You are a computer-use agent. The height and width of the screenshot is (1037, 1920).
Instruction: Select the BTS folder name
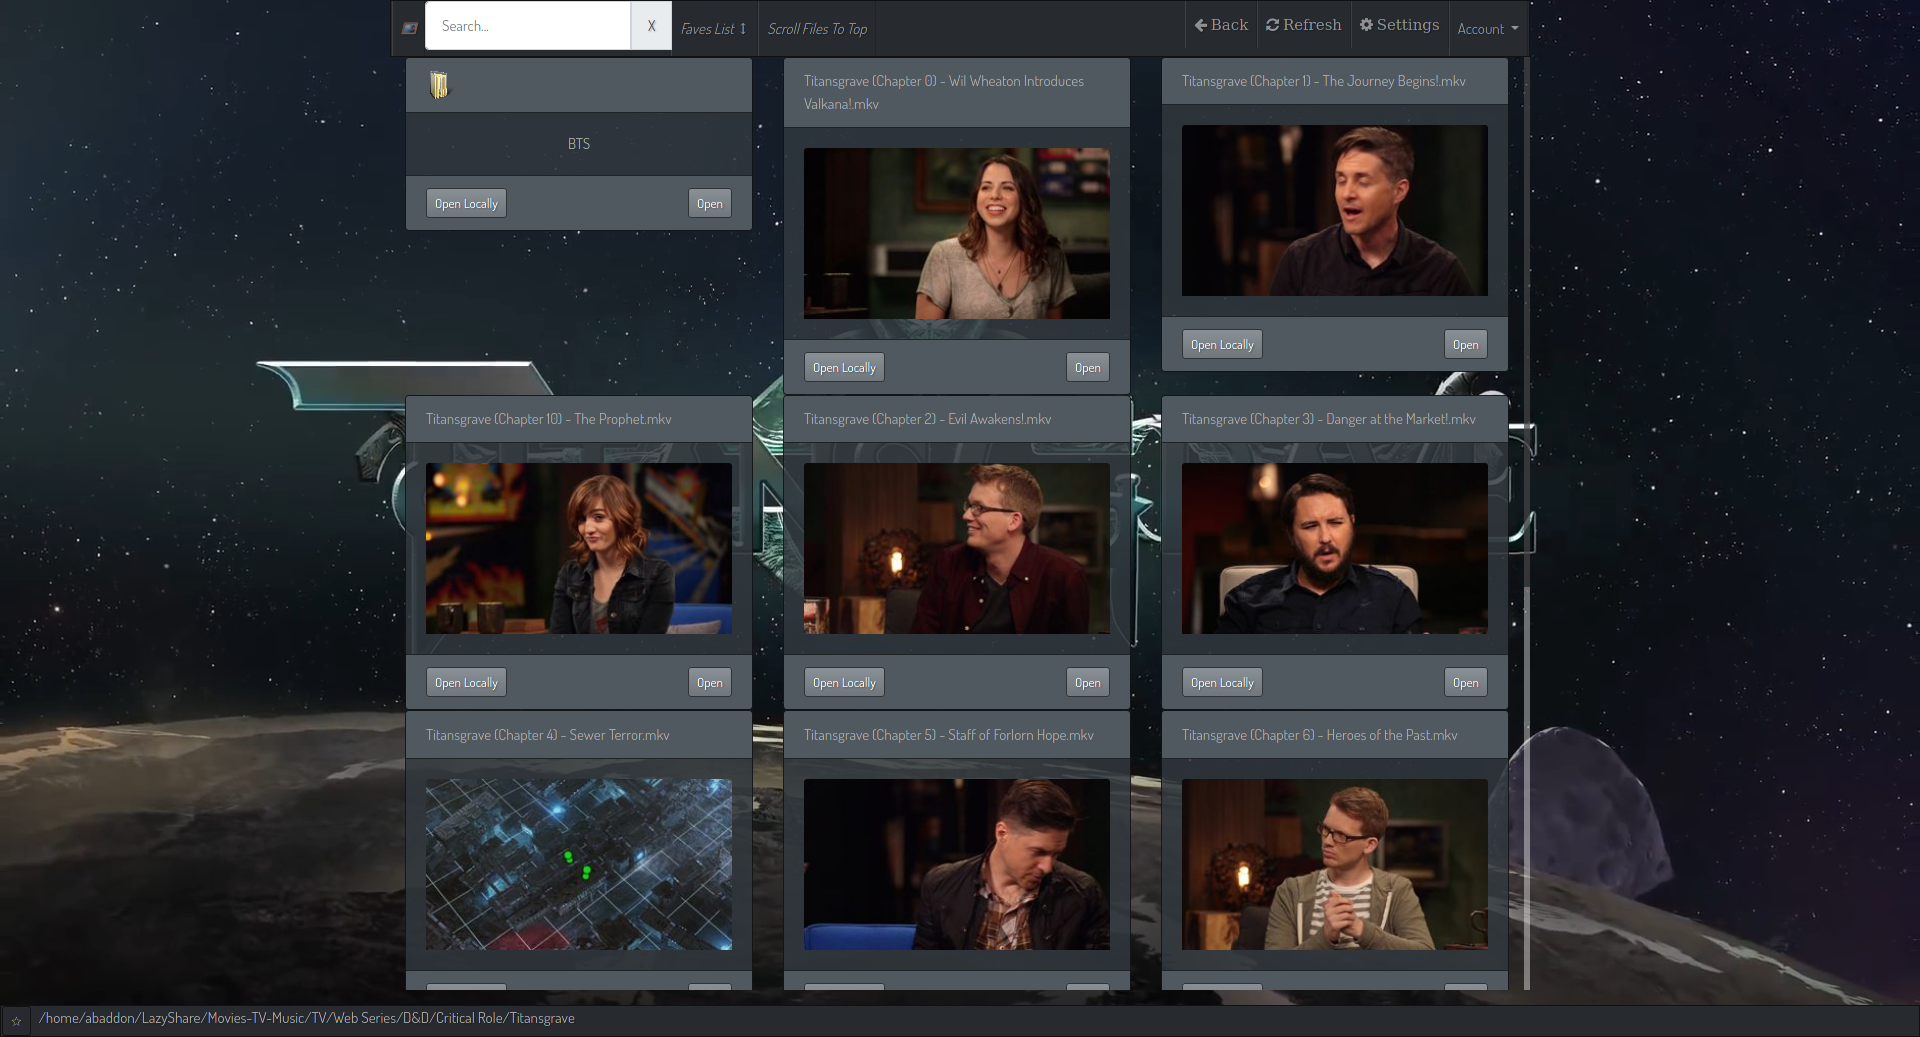[579, 144]
